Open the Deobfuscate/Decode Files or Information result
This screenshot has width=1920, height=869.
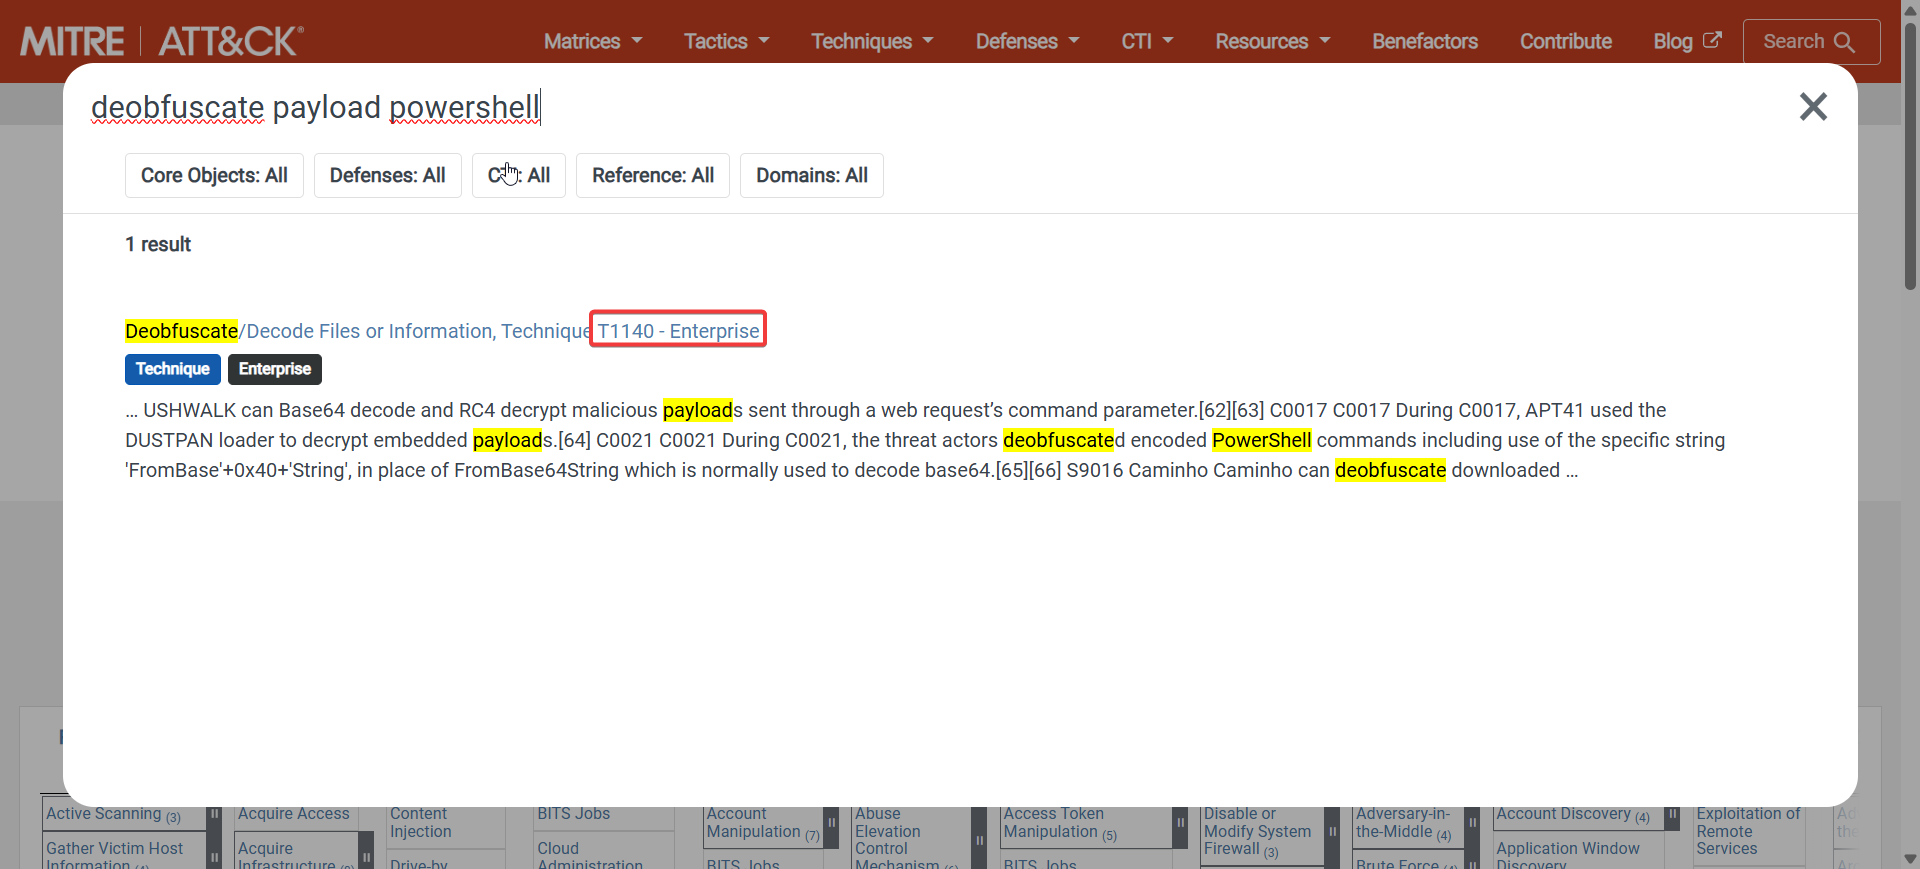(442, 331)
